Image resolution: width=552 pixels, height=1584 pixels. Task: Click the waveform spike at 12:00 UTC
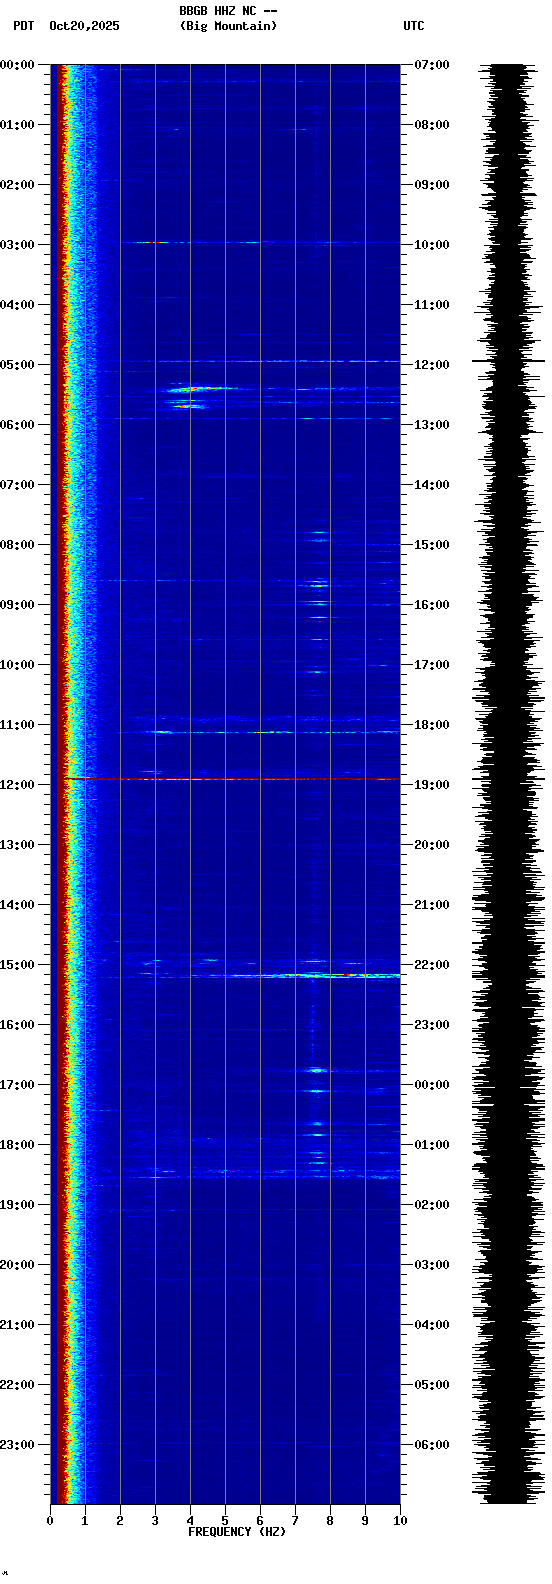click(508, 361)
